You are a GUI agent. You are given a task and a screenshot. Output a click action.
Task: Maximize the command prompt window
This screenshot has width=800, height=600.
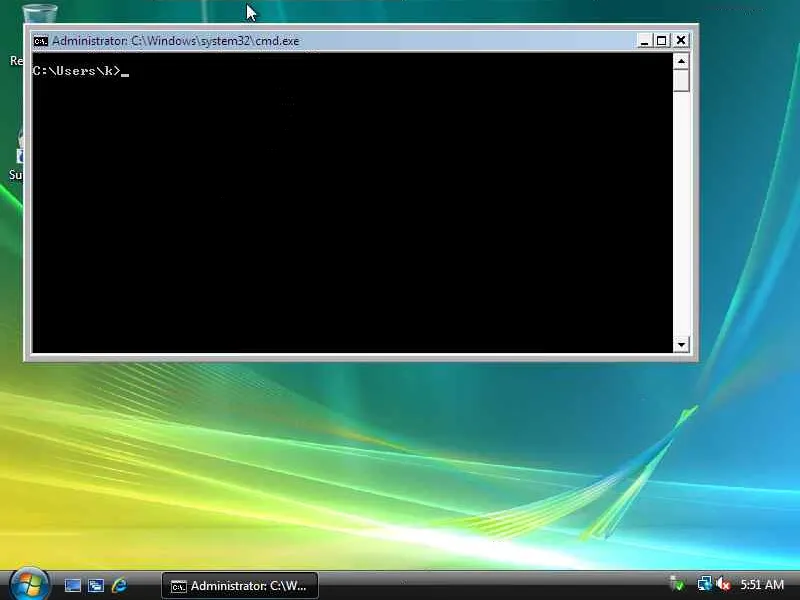(x=662, y=40)
